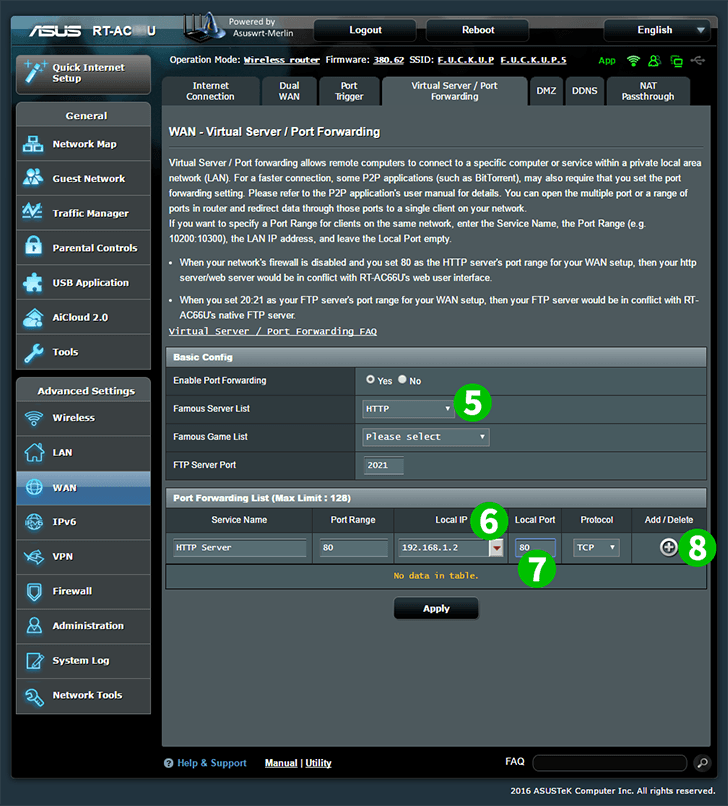Open USB Application puzzle icon
Viewport: 728px width, 806px height.
coord(33,282)
